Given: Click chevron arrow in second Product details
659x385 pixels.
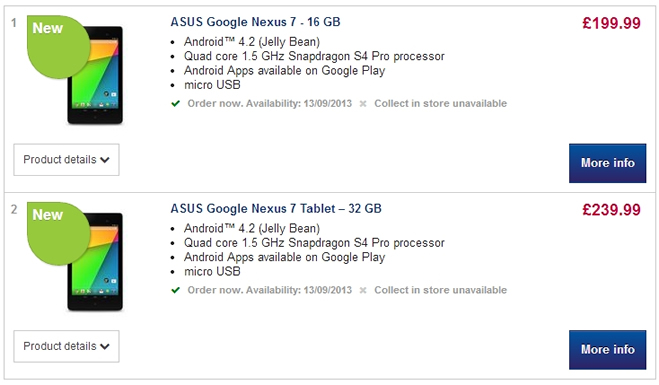Looking at the screenshot, I should pos(105,347).
